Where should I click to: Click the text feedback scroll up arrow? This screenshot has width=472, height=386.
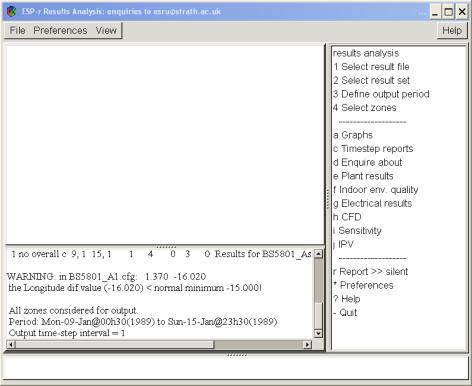pyautogui.click(x=318, y=254)
